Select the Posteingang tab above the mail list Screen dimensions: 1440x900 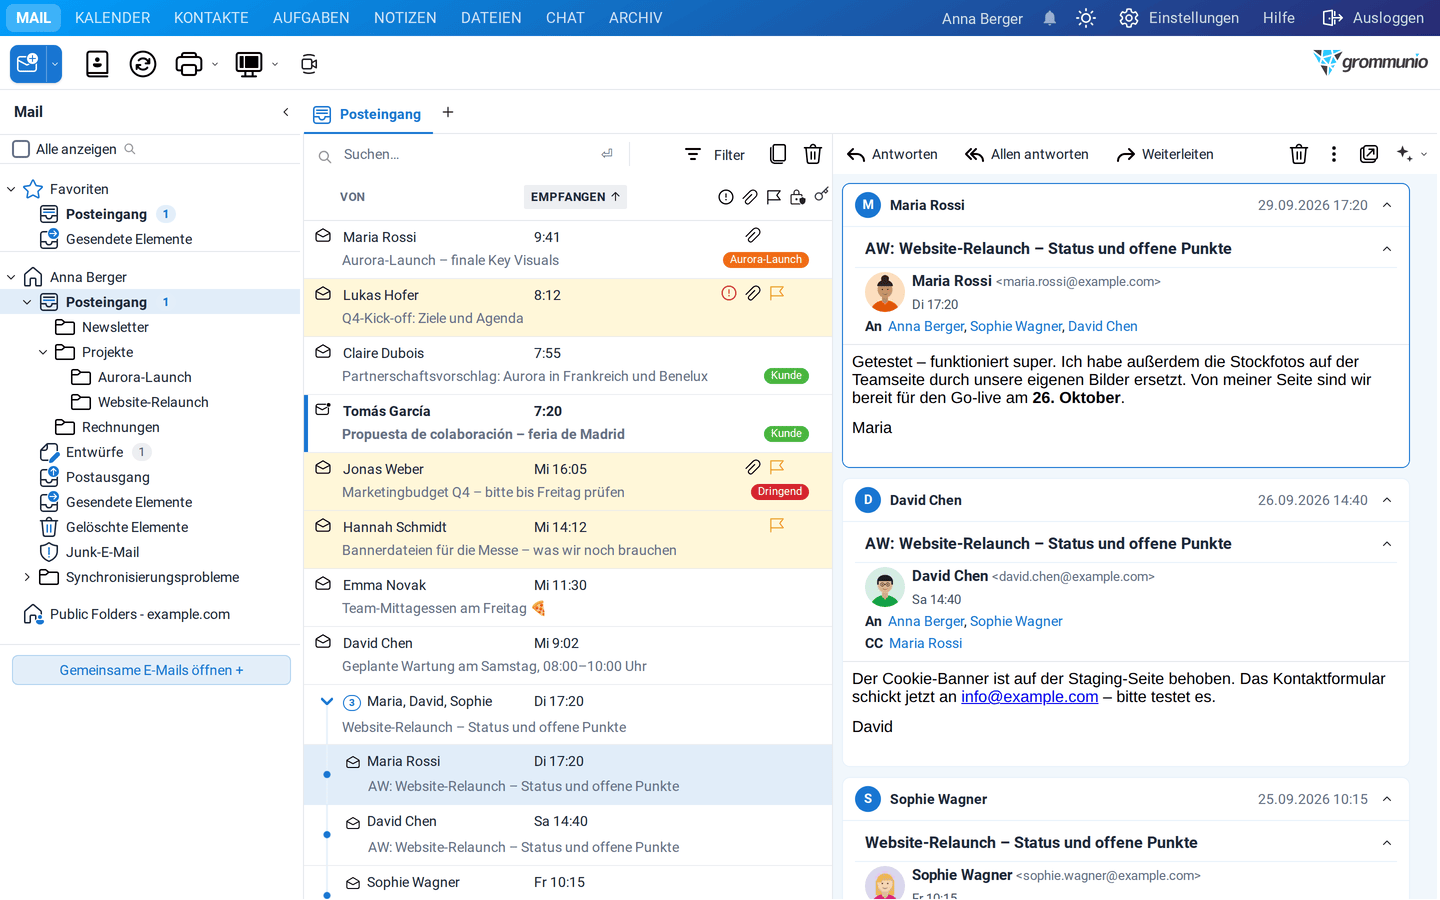(x=368, y=114)
